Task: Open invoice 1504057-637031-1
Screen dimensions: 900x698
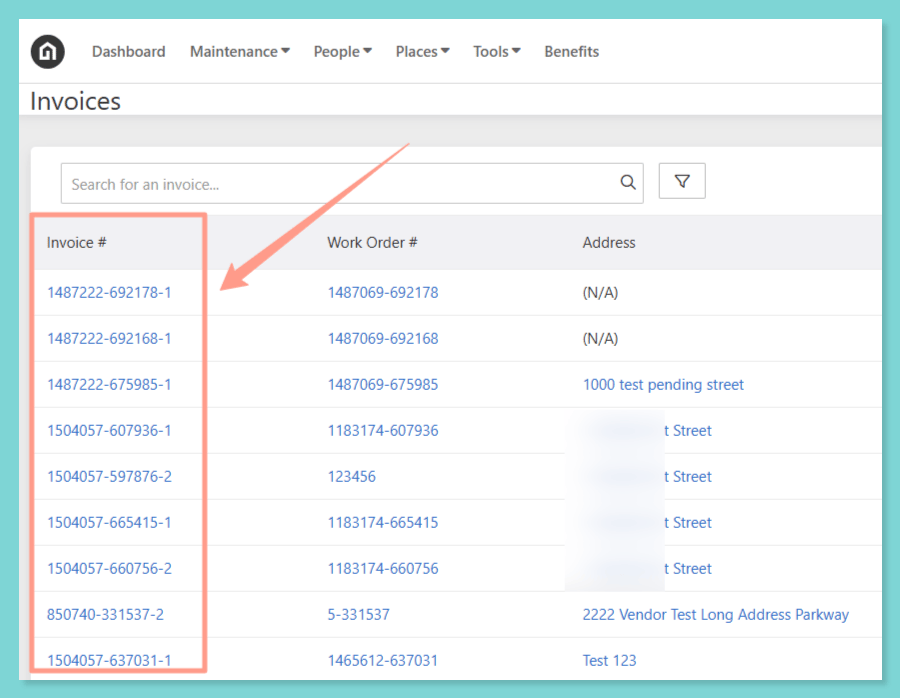Action: [x=109, y=661]
